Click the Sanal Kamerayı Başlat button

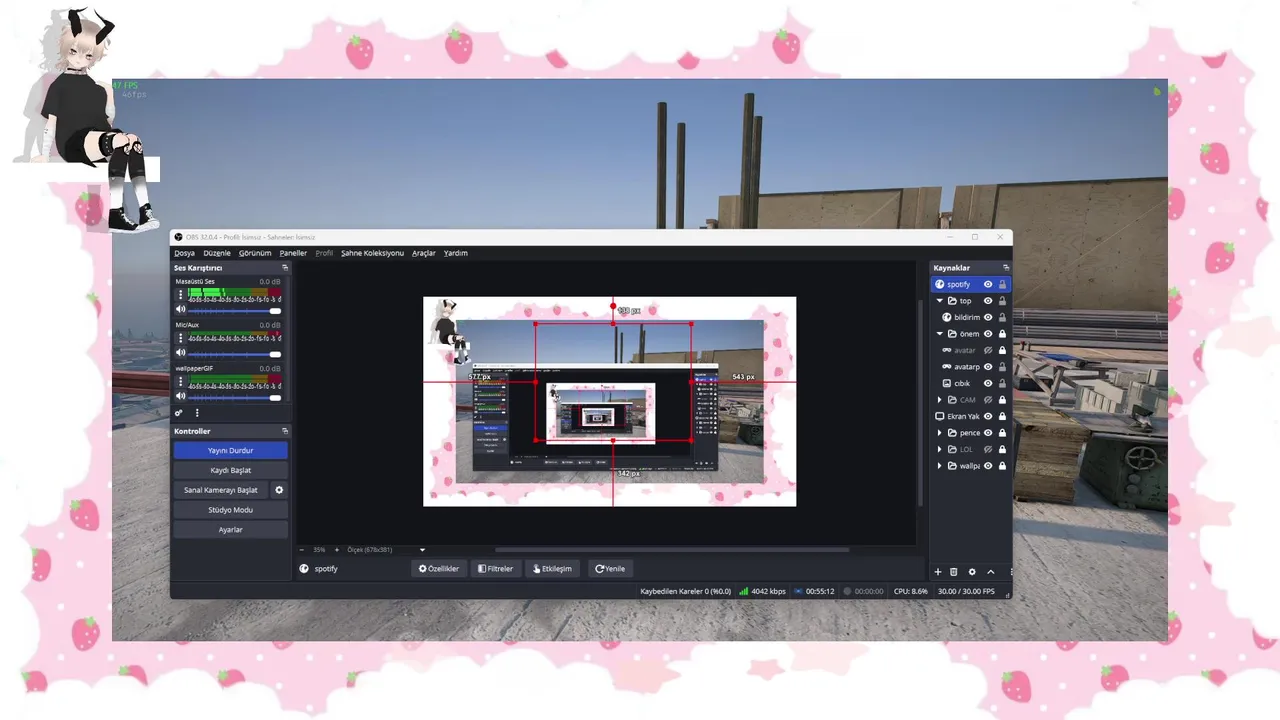(x=221, y=490)
